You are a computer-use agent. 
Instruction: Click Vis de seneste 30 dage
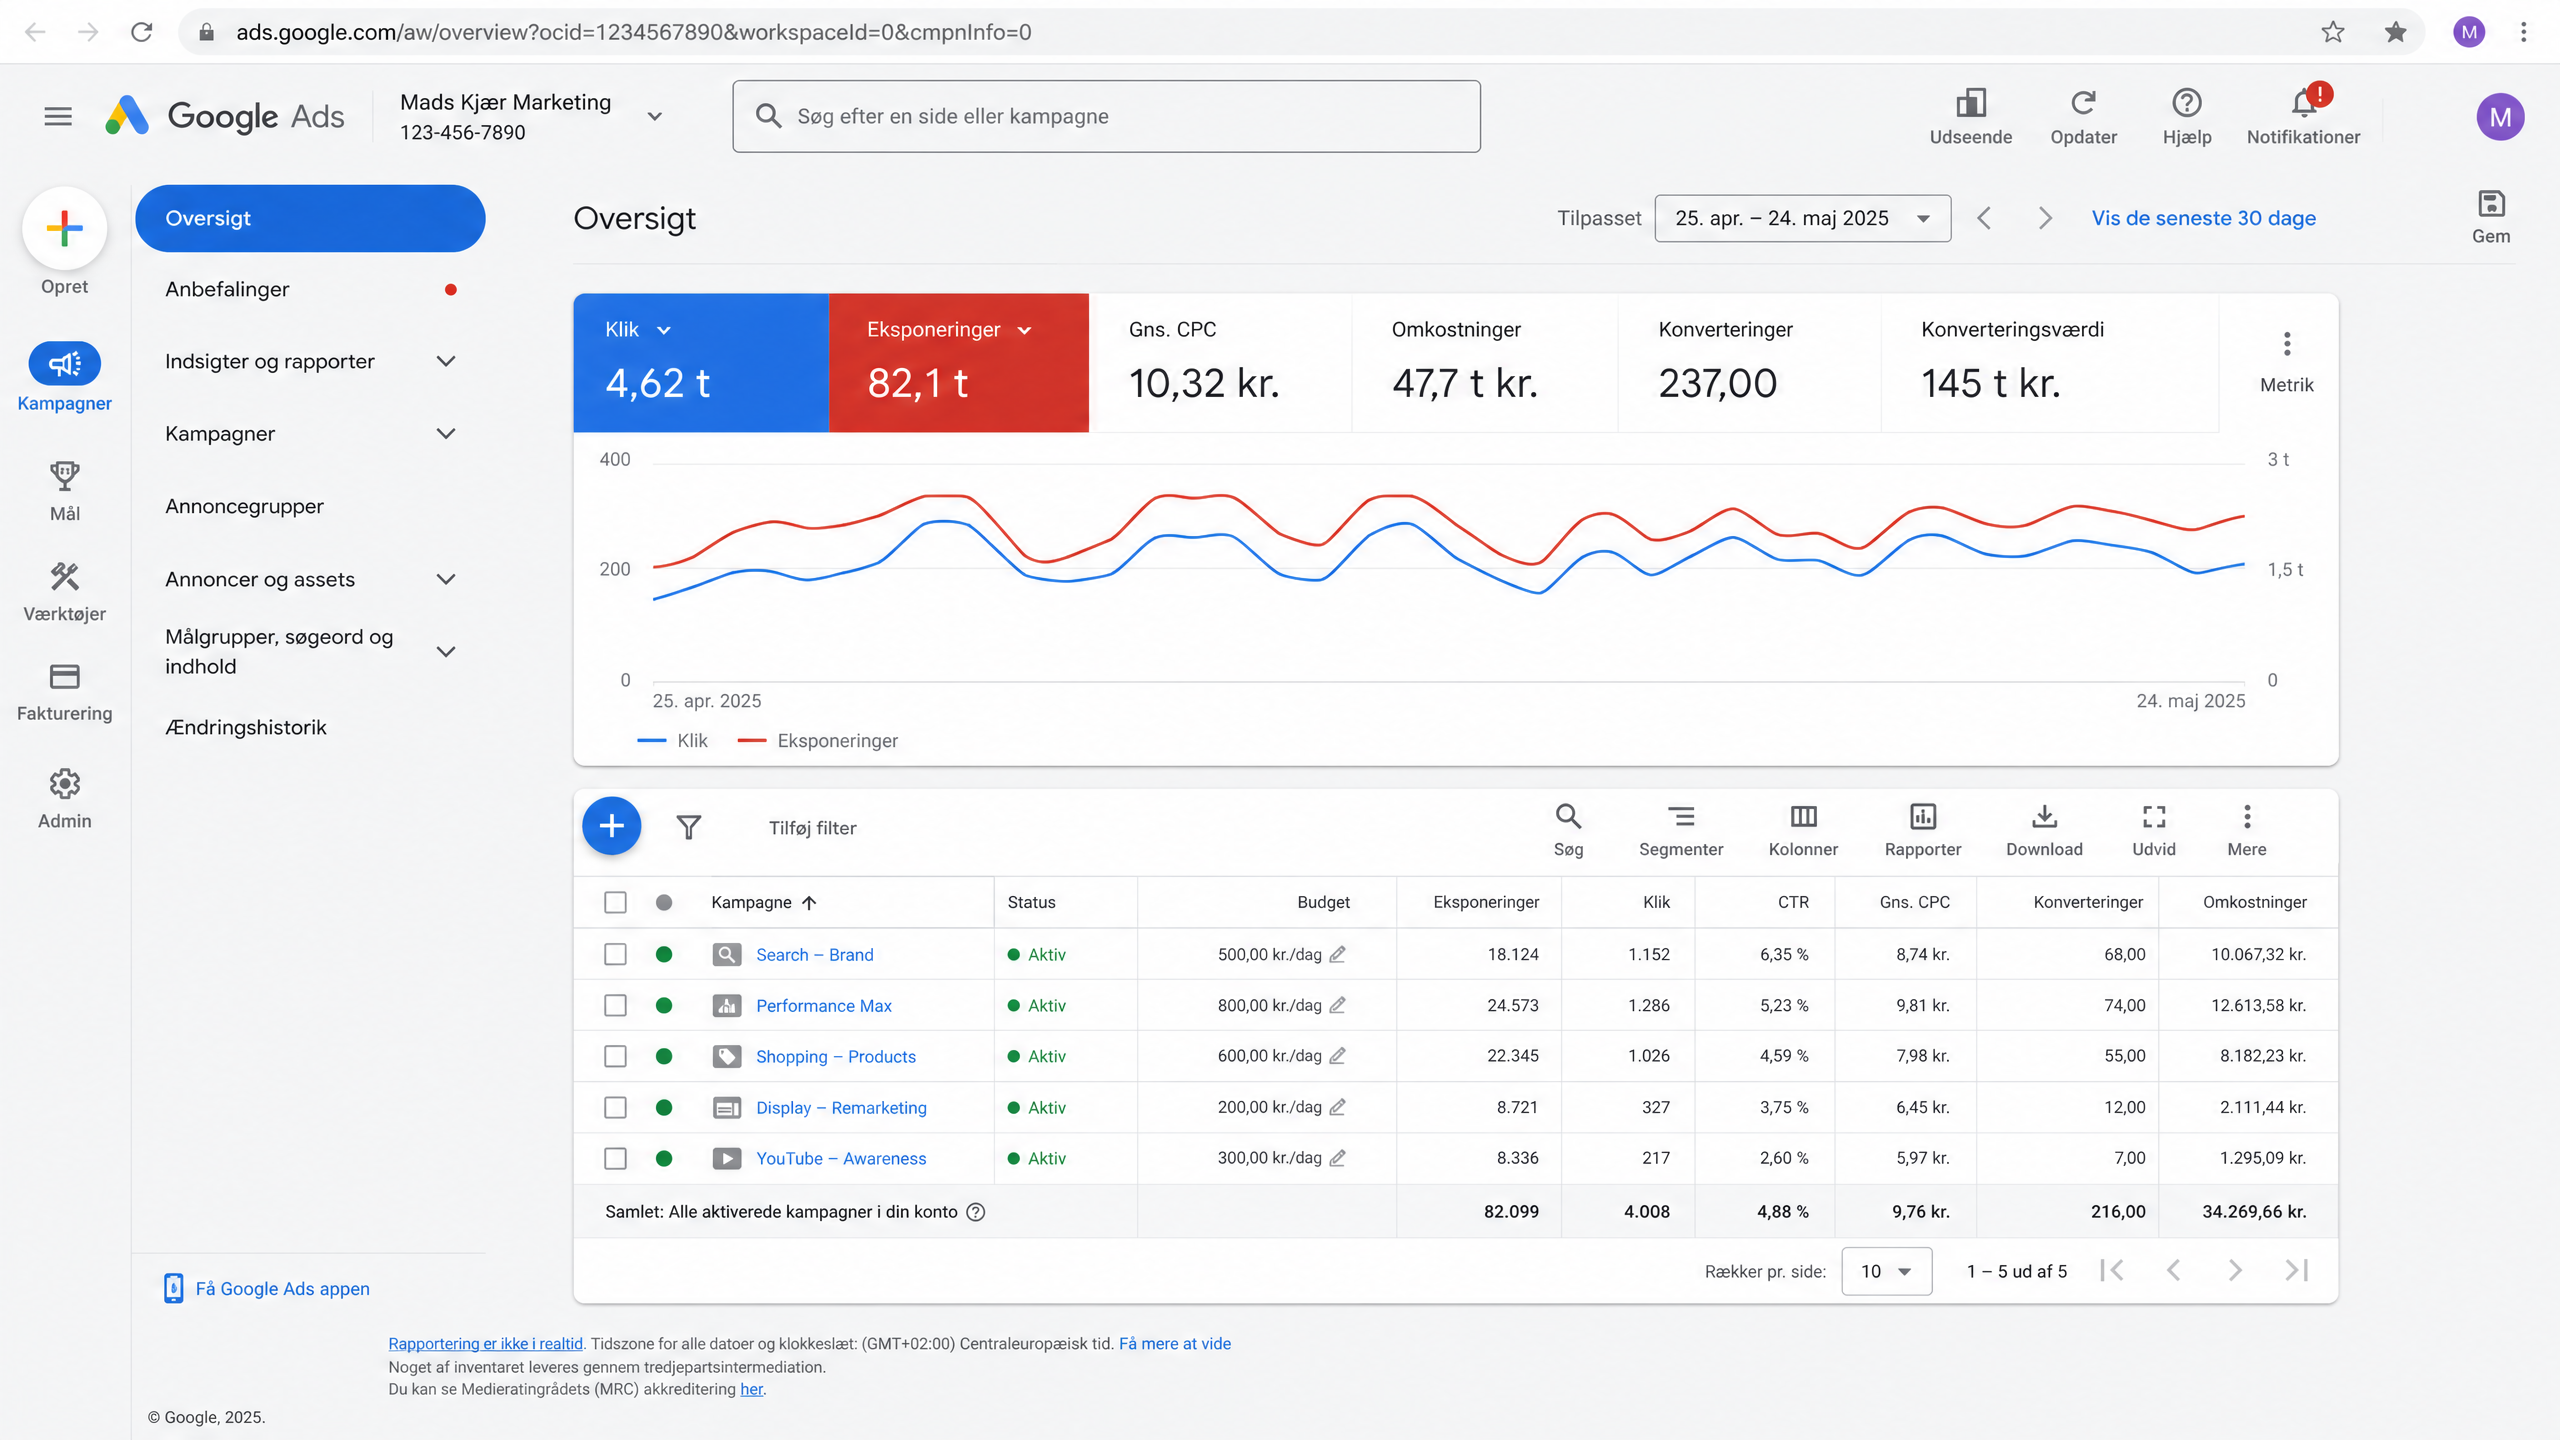tap(2203, 218)
